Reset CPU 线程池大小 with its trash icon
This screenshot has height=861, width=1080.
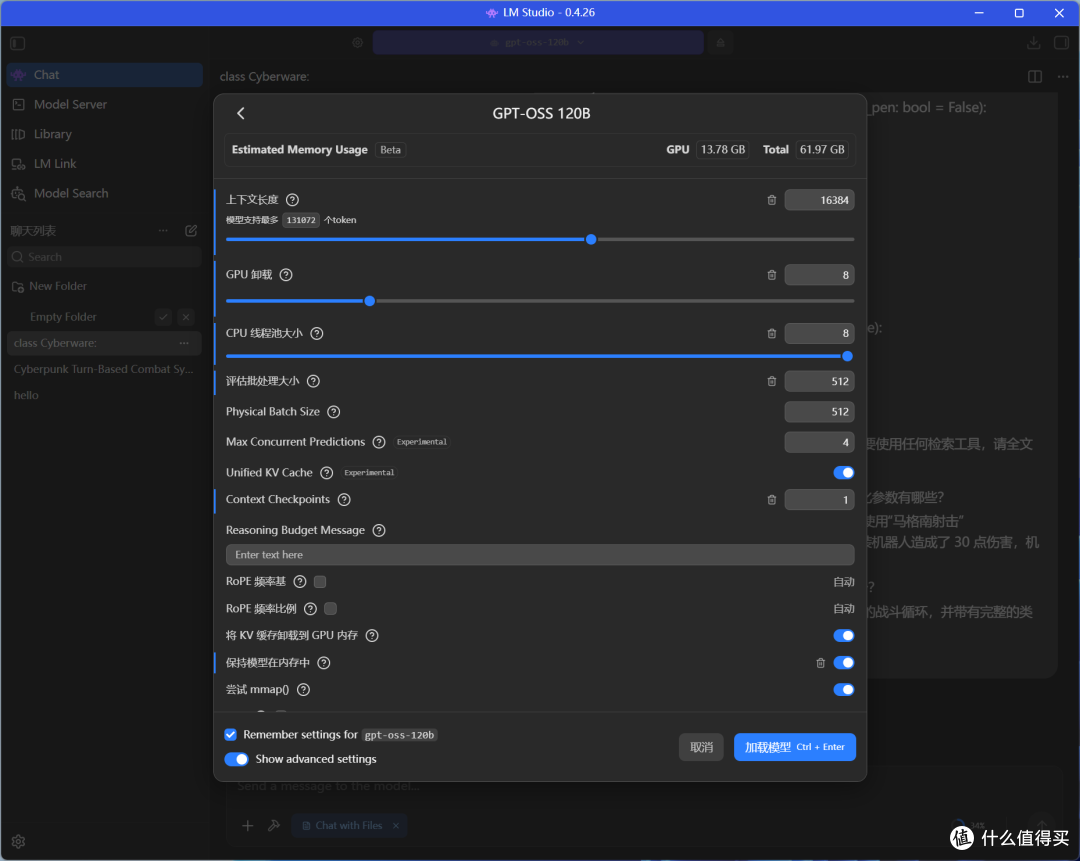771,333
